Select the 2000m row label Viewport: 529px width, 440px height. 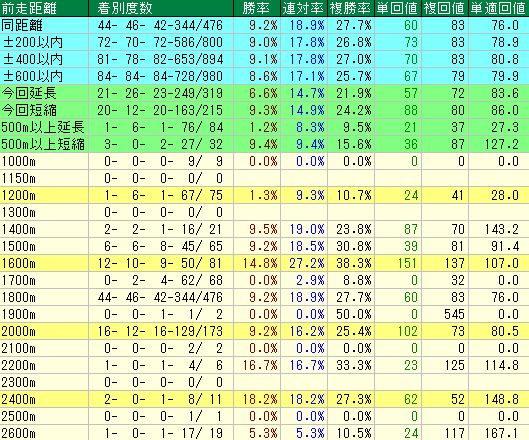click(19, 331)
